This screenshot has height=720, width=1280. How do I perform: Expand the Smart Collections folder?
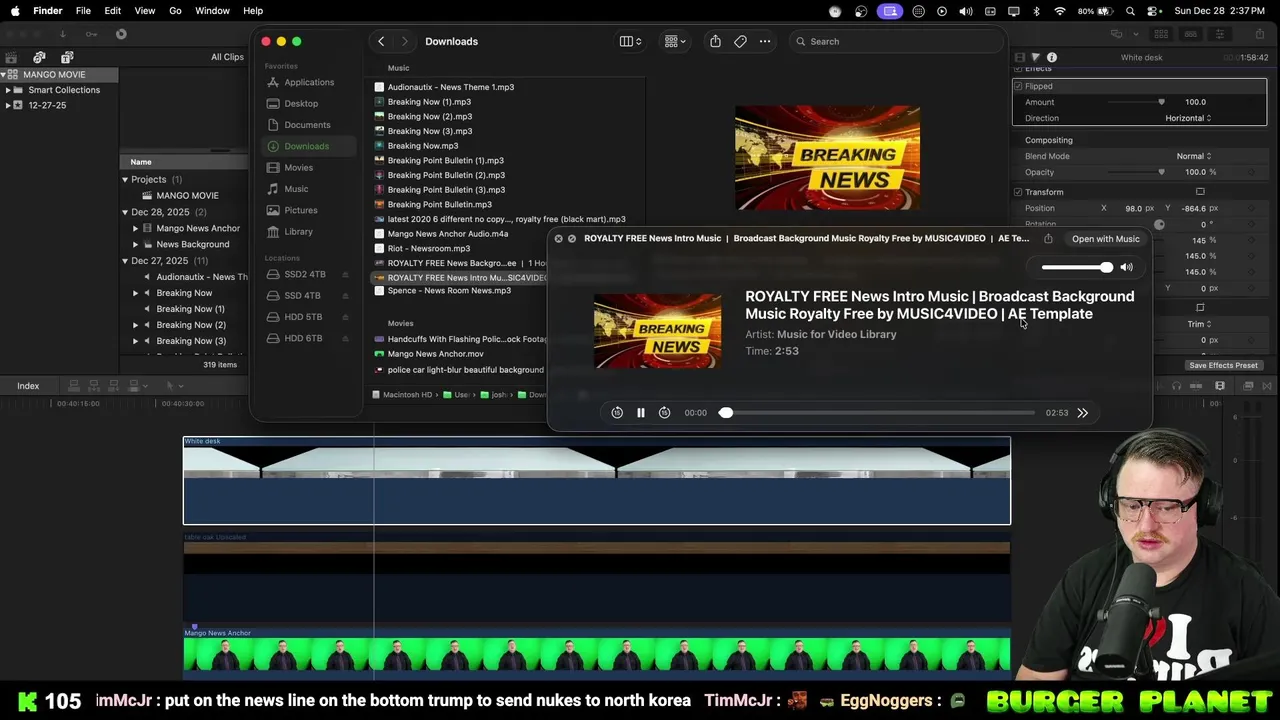tap(8, 90)
